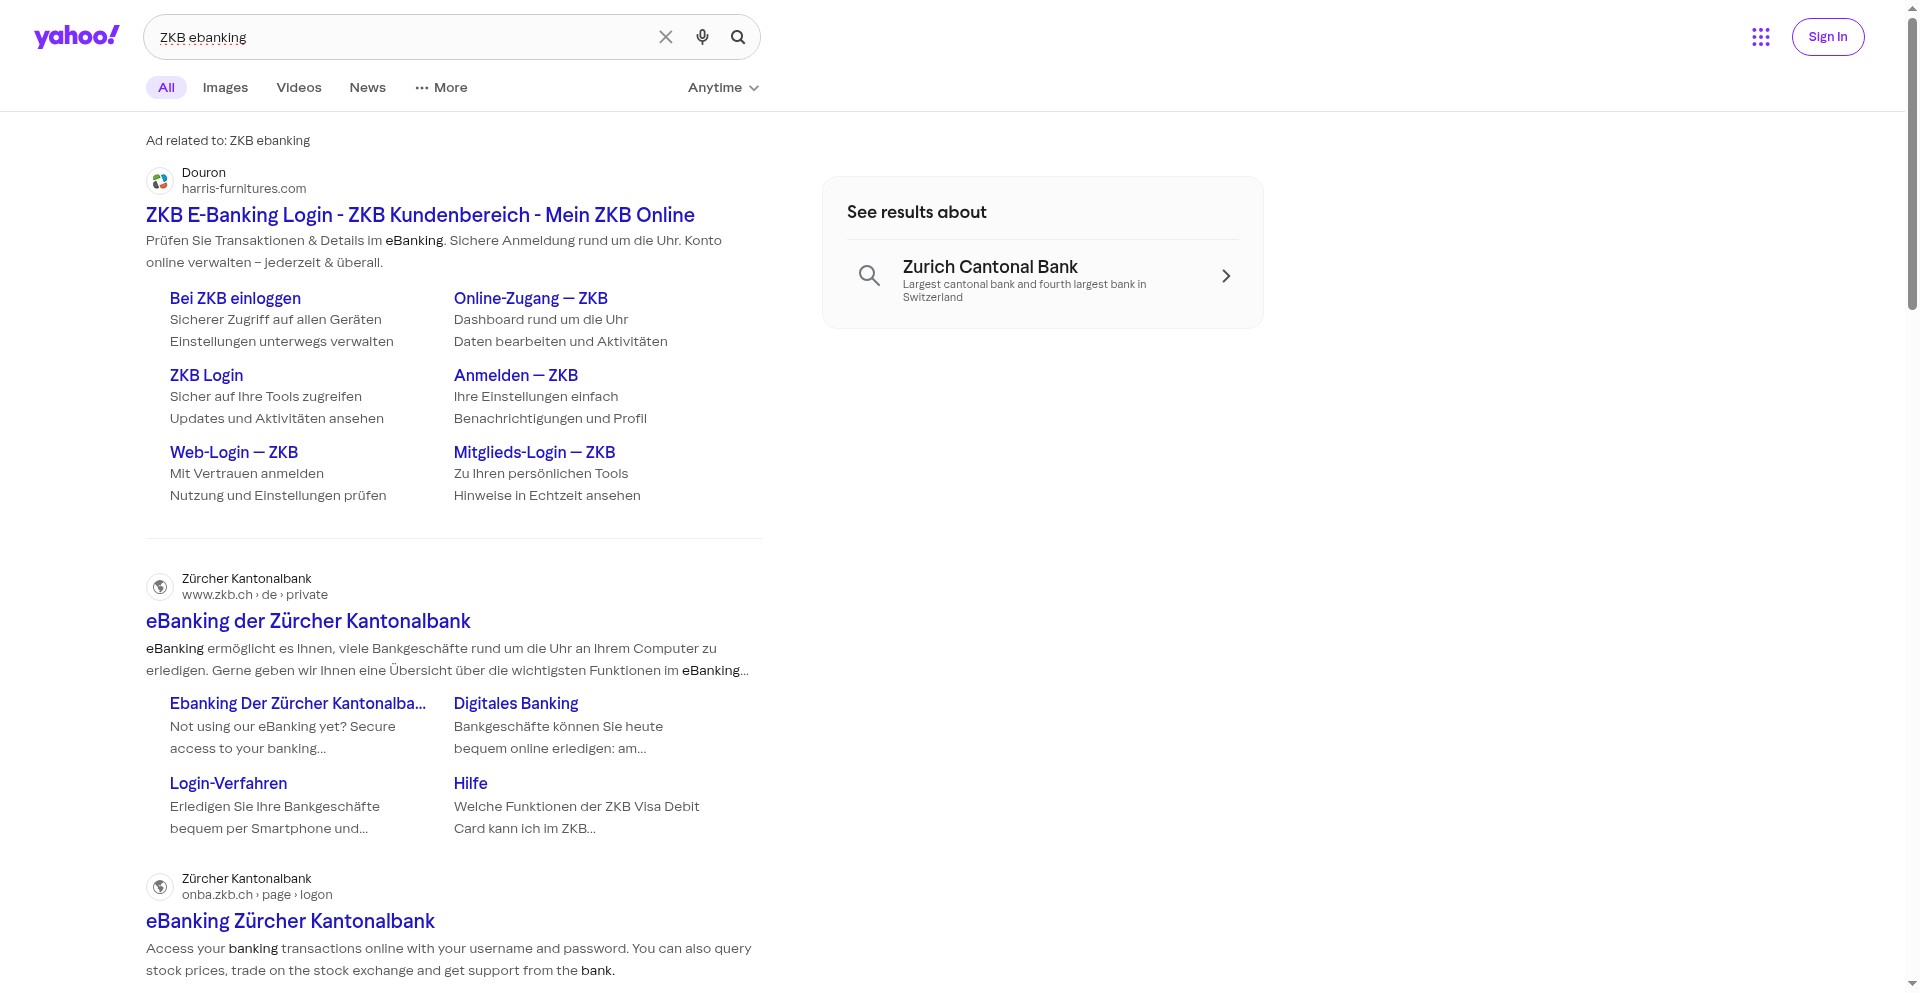Switch to the Images tab
This screenshot has height=993, width=1920.
[x=225, y=88]
